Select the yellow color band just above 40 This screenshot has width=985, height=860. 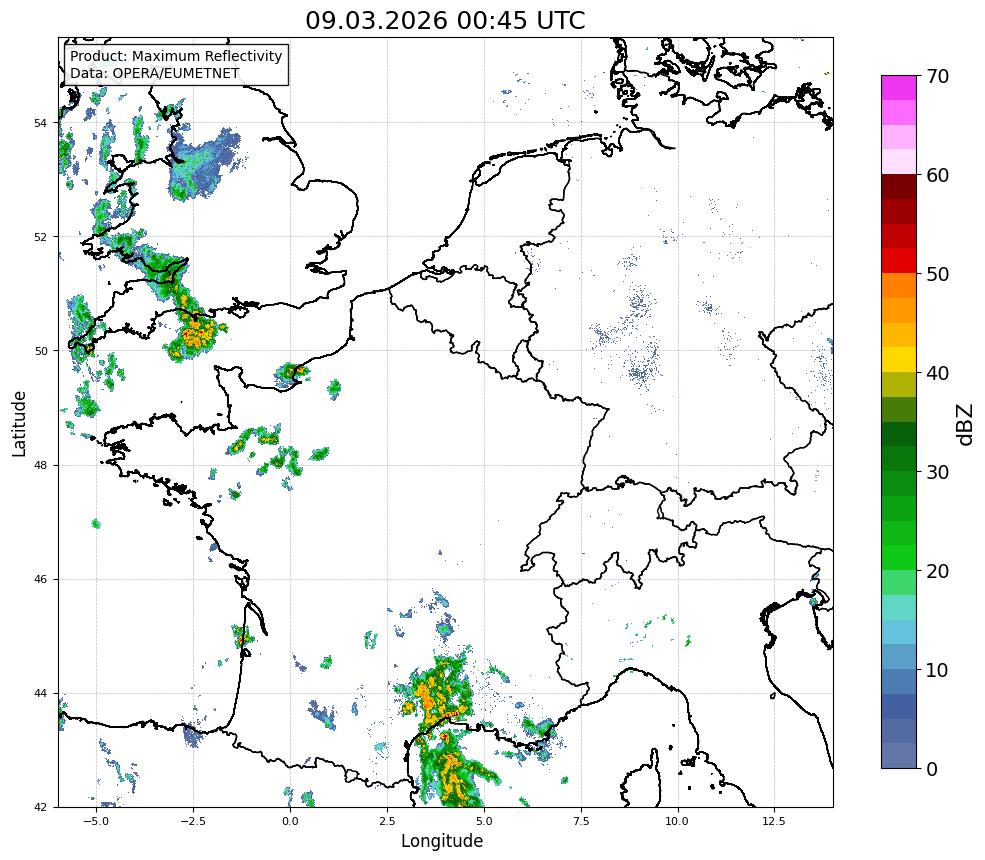point(899,359)
